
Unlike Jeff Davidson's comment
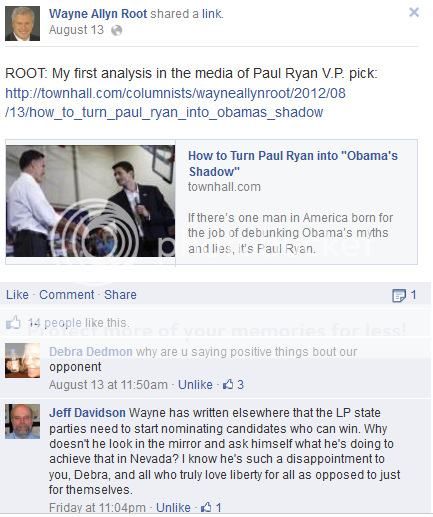173,507
